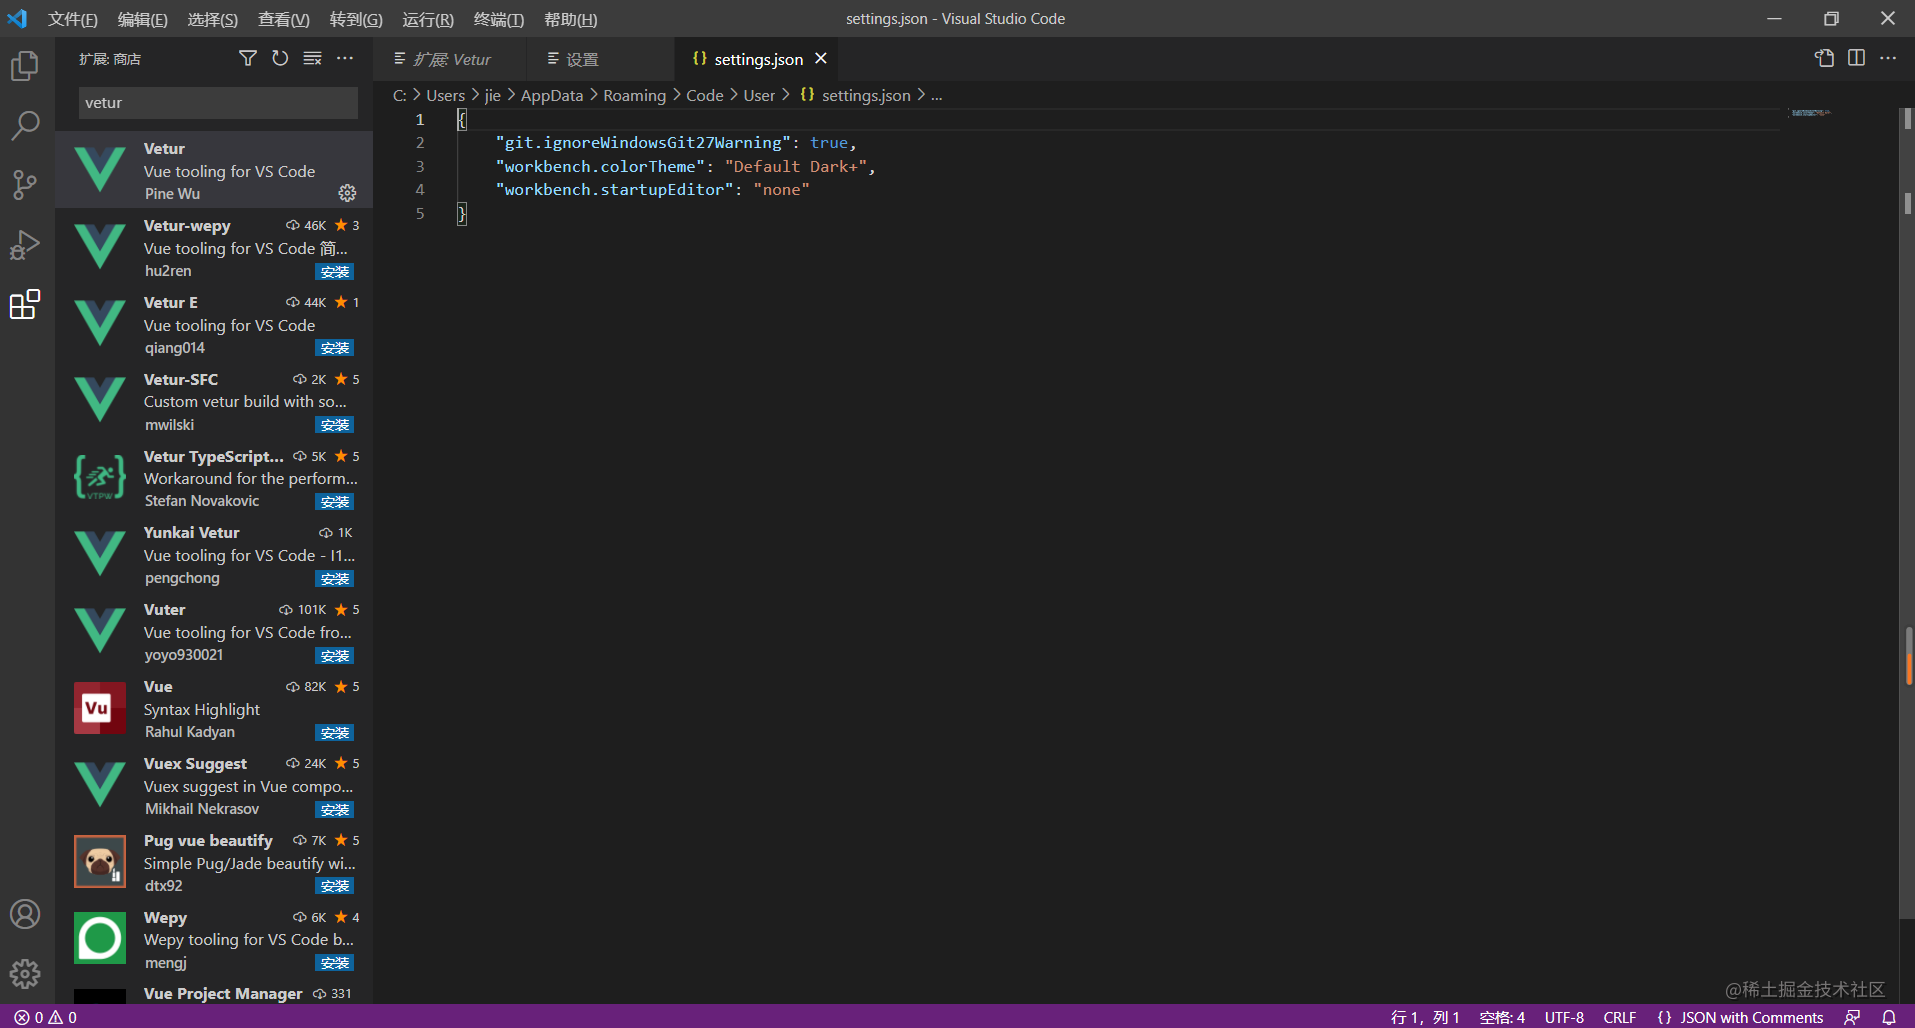Viewport: 1915px width, 1028px height.
Task: Clear extensions search results
Action: (x=313, y=59)
